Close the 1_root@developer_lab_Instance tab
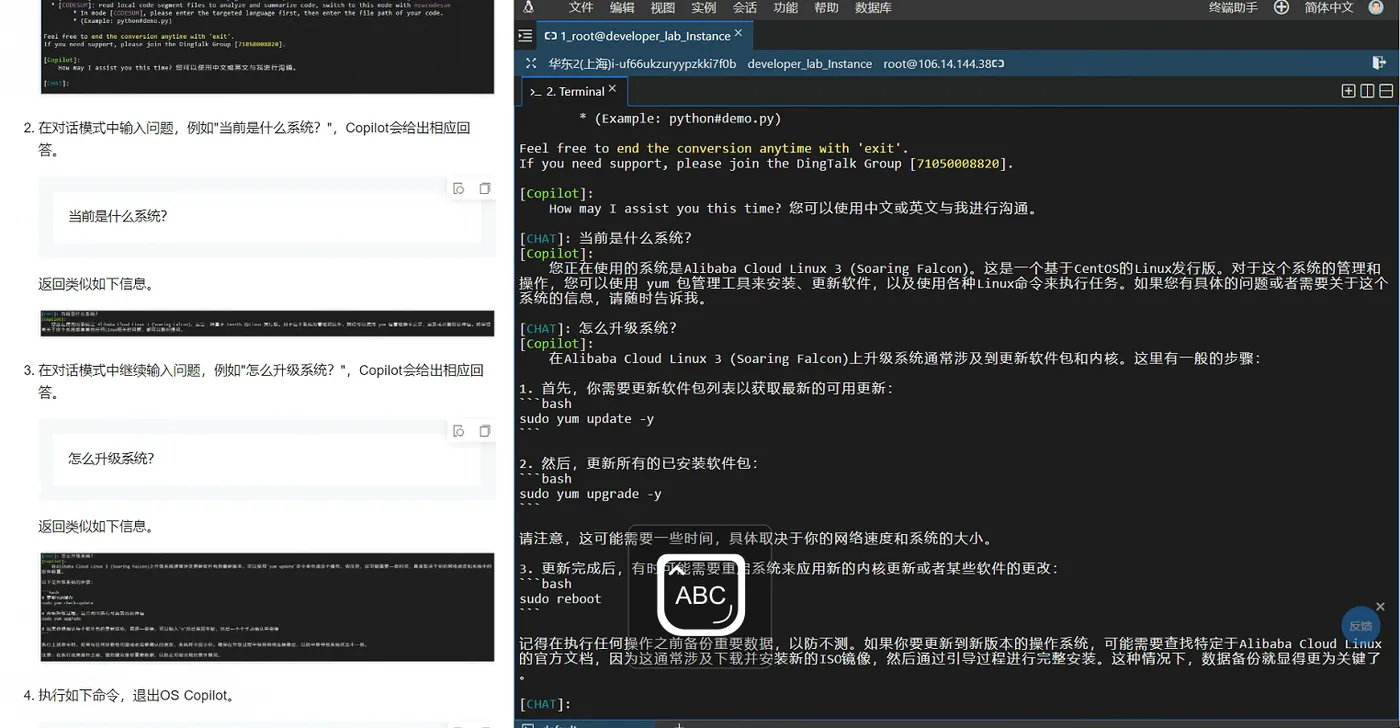The height and width of the screenshot is (728, 1400). click(x=740, y=34)
